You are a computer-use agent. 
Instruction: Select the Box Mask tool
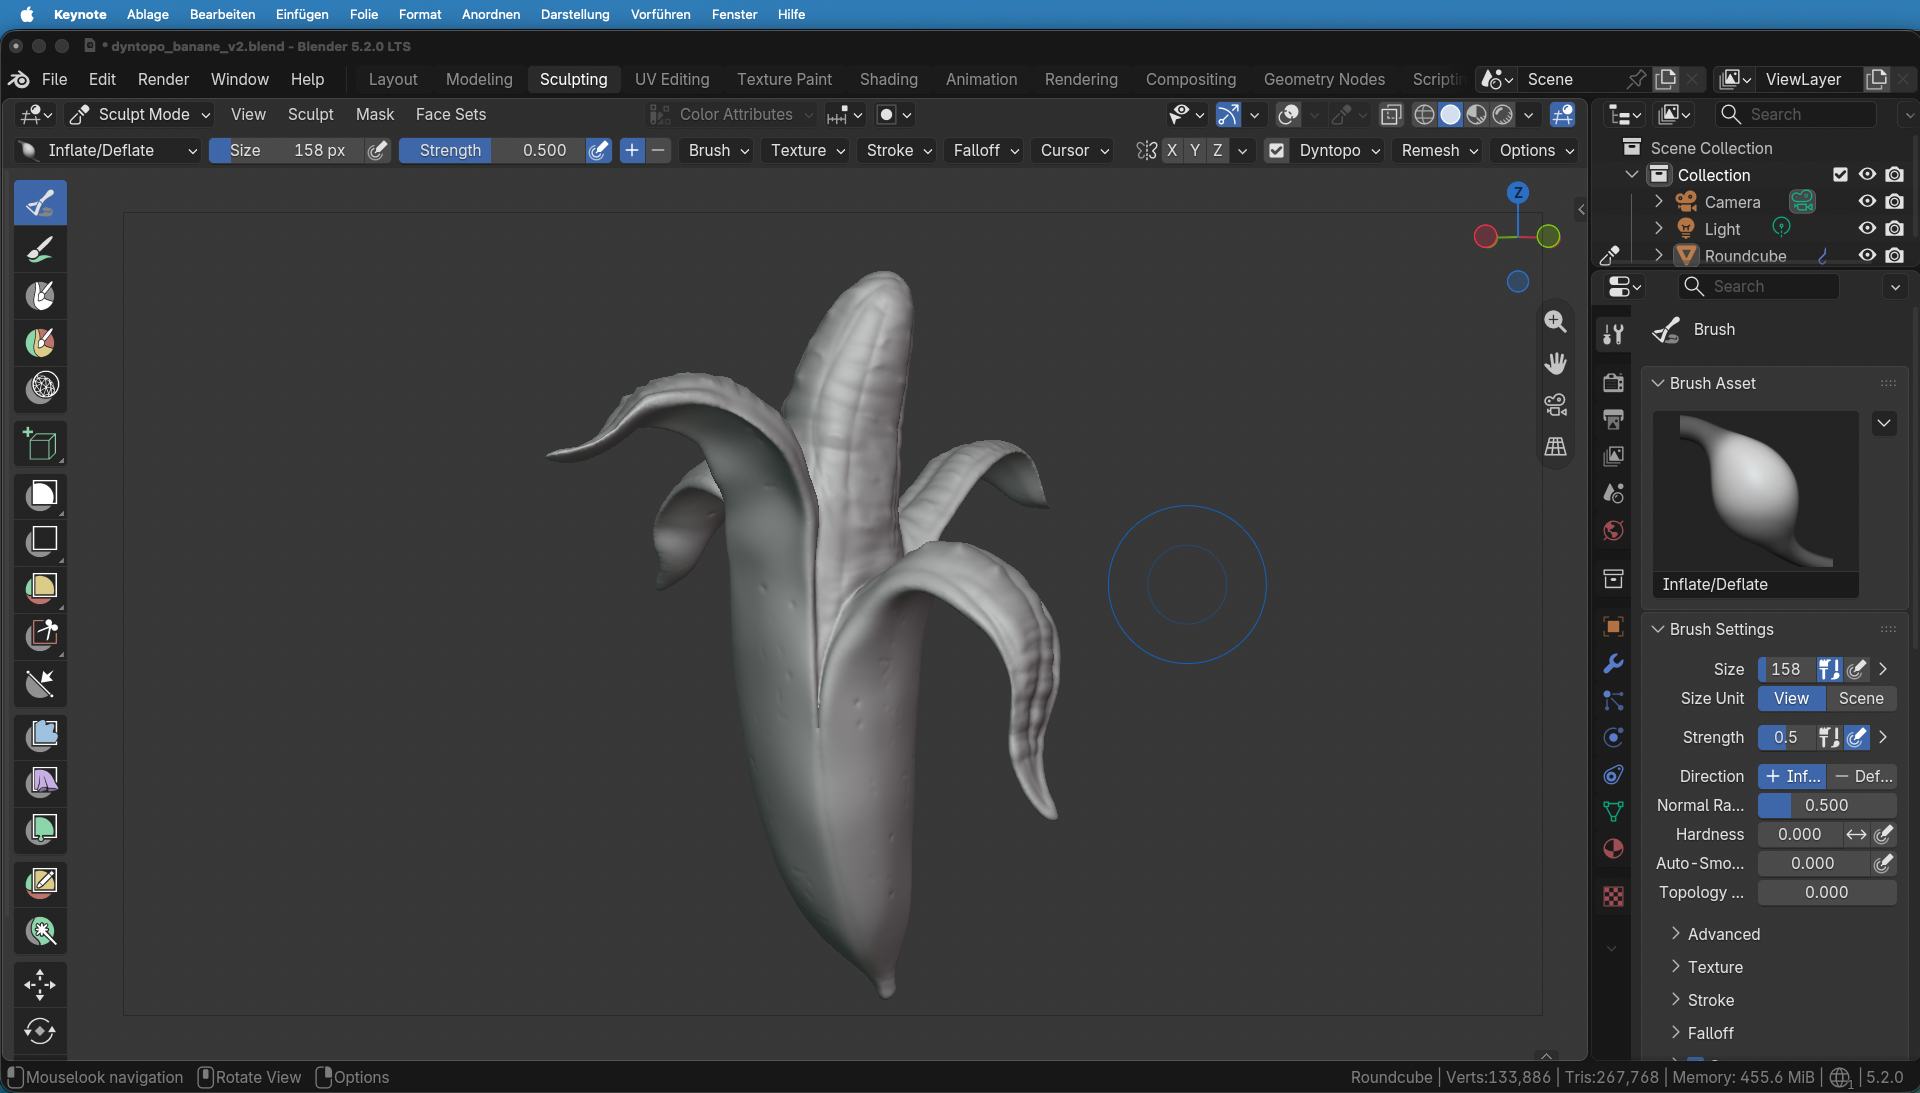pos(40,494)
